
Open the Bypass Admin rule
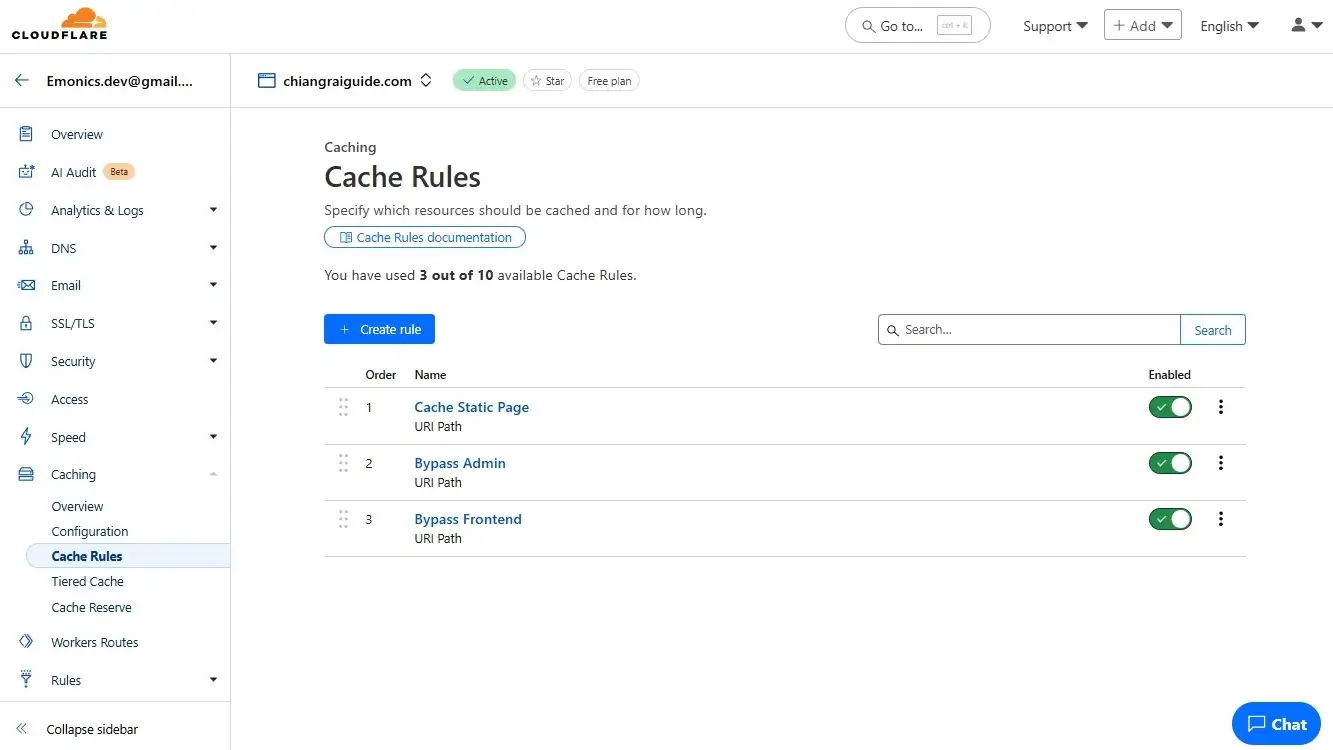coord(460,463)
